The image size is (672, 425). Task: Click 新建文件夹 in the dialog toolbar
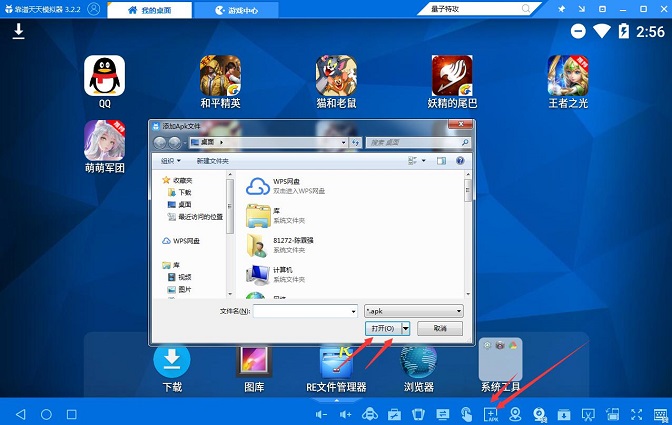pos(213,161)
